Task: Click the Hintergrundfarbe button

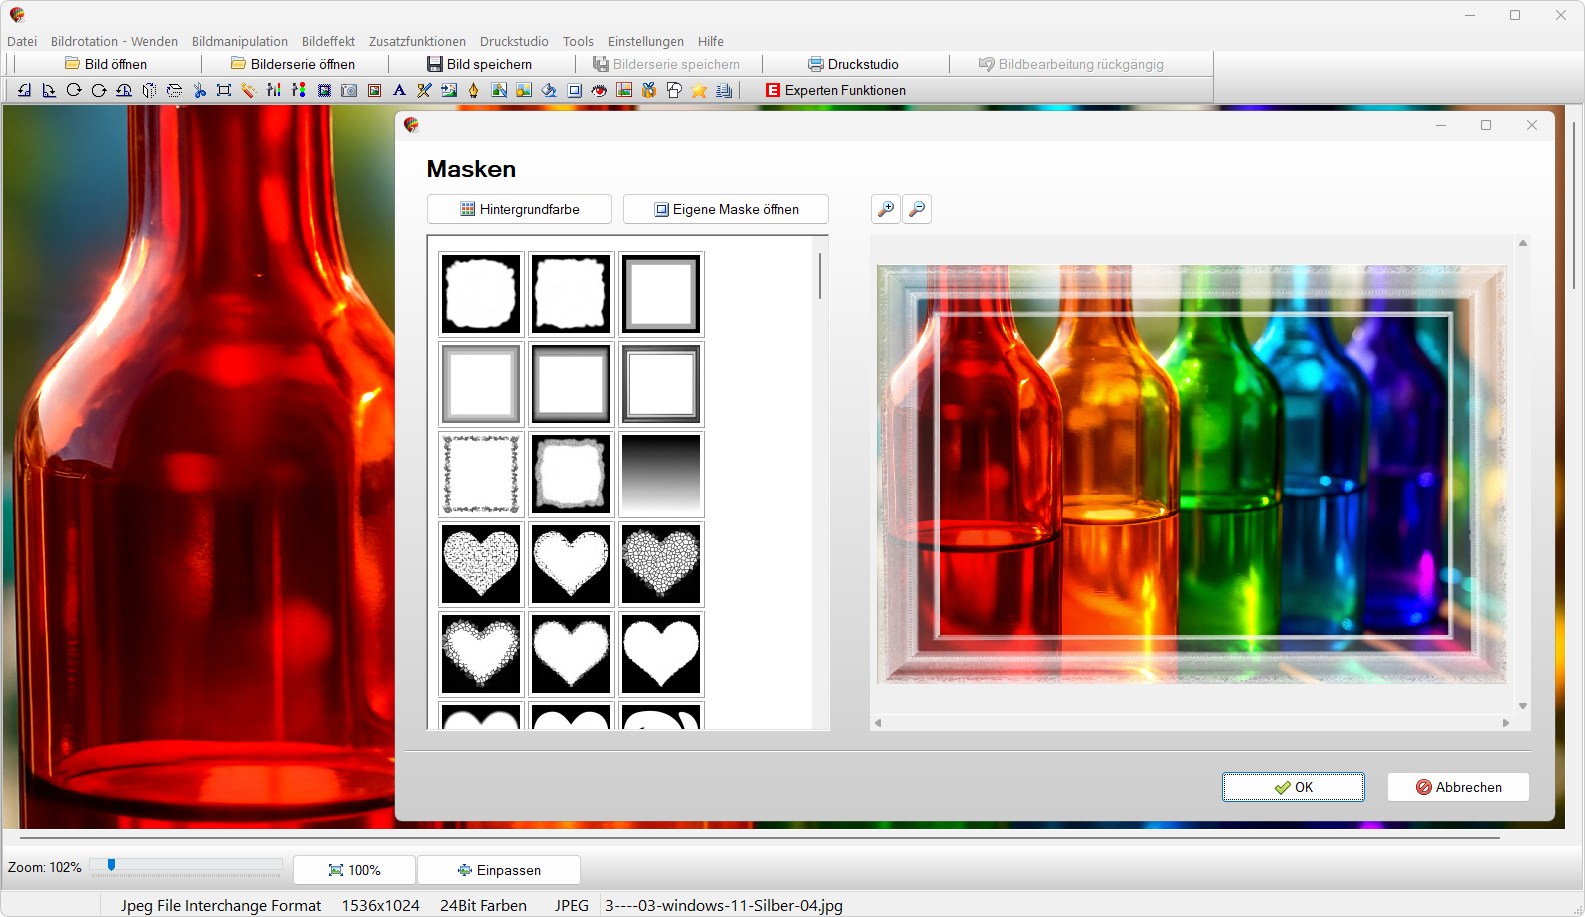Action: pyautogui.click(x=519, y=209)
